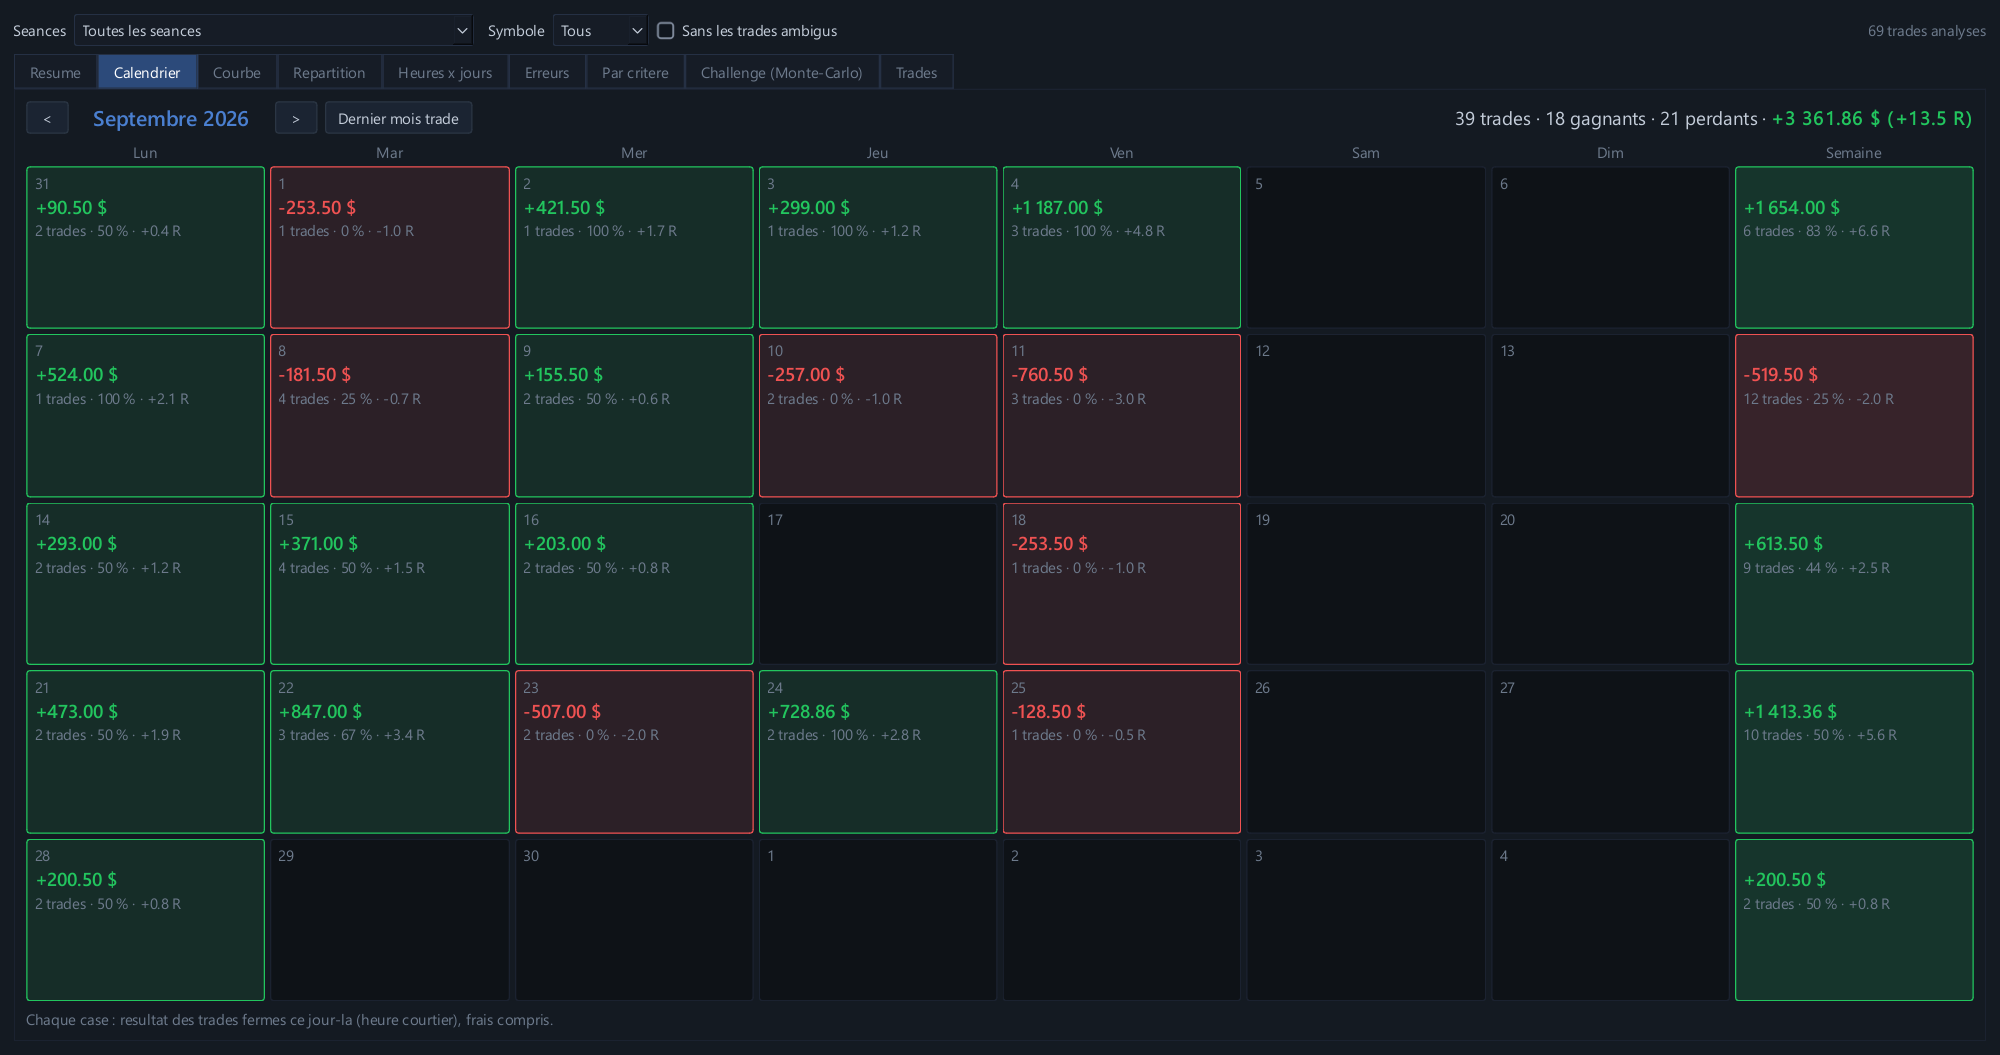This screenshot has height=1055, width=2000.
Task: Select day 21 cell with +473.00 $
Action: [145, 752]
